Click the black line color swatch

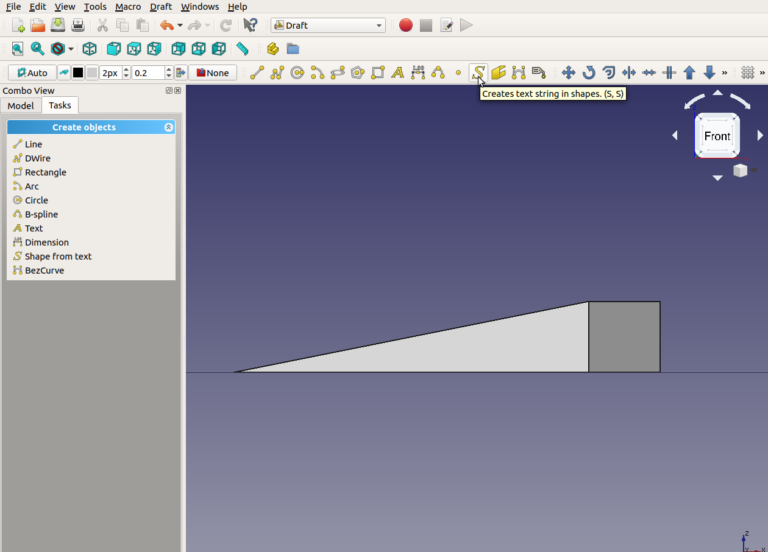78,73
